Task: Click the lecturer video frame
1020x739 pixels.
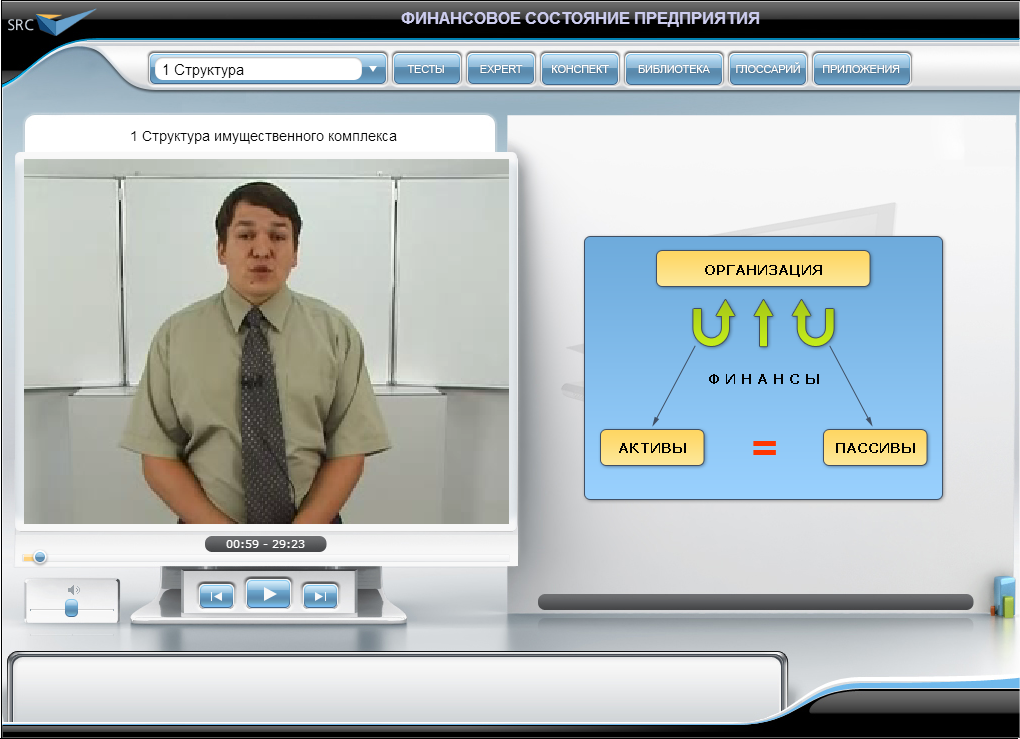Action: point(267,341)
